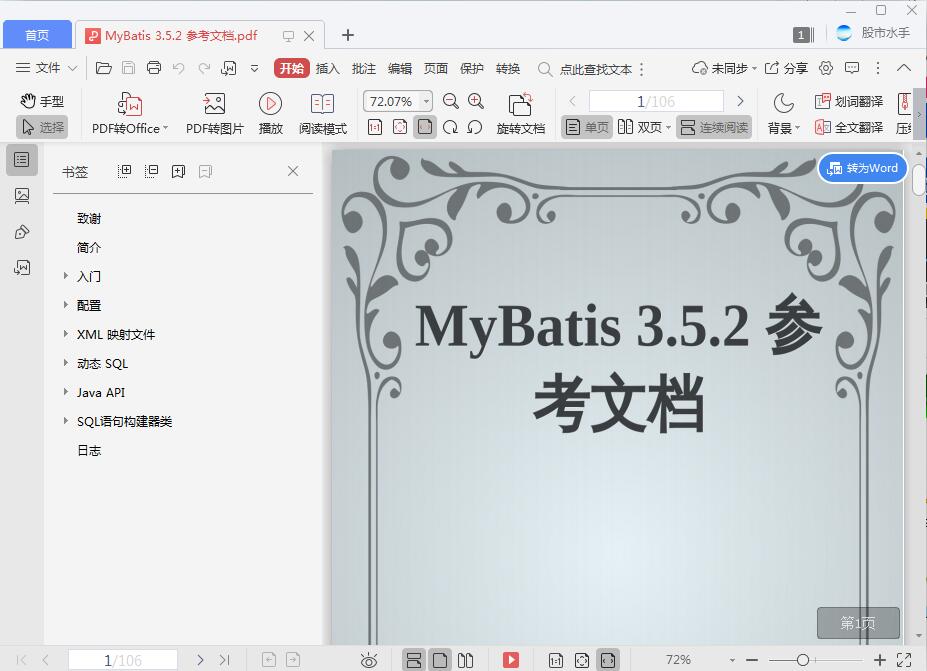Toggle 单页 single page view
The height and width of the screenshot is (671, 927).
[x=586, y=127]
